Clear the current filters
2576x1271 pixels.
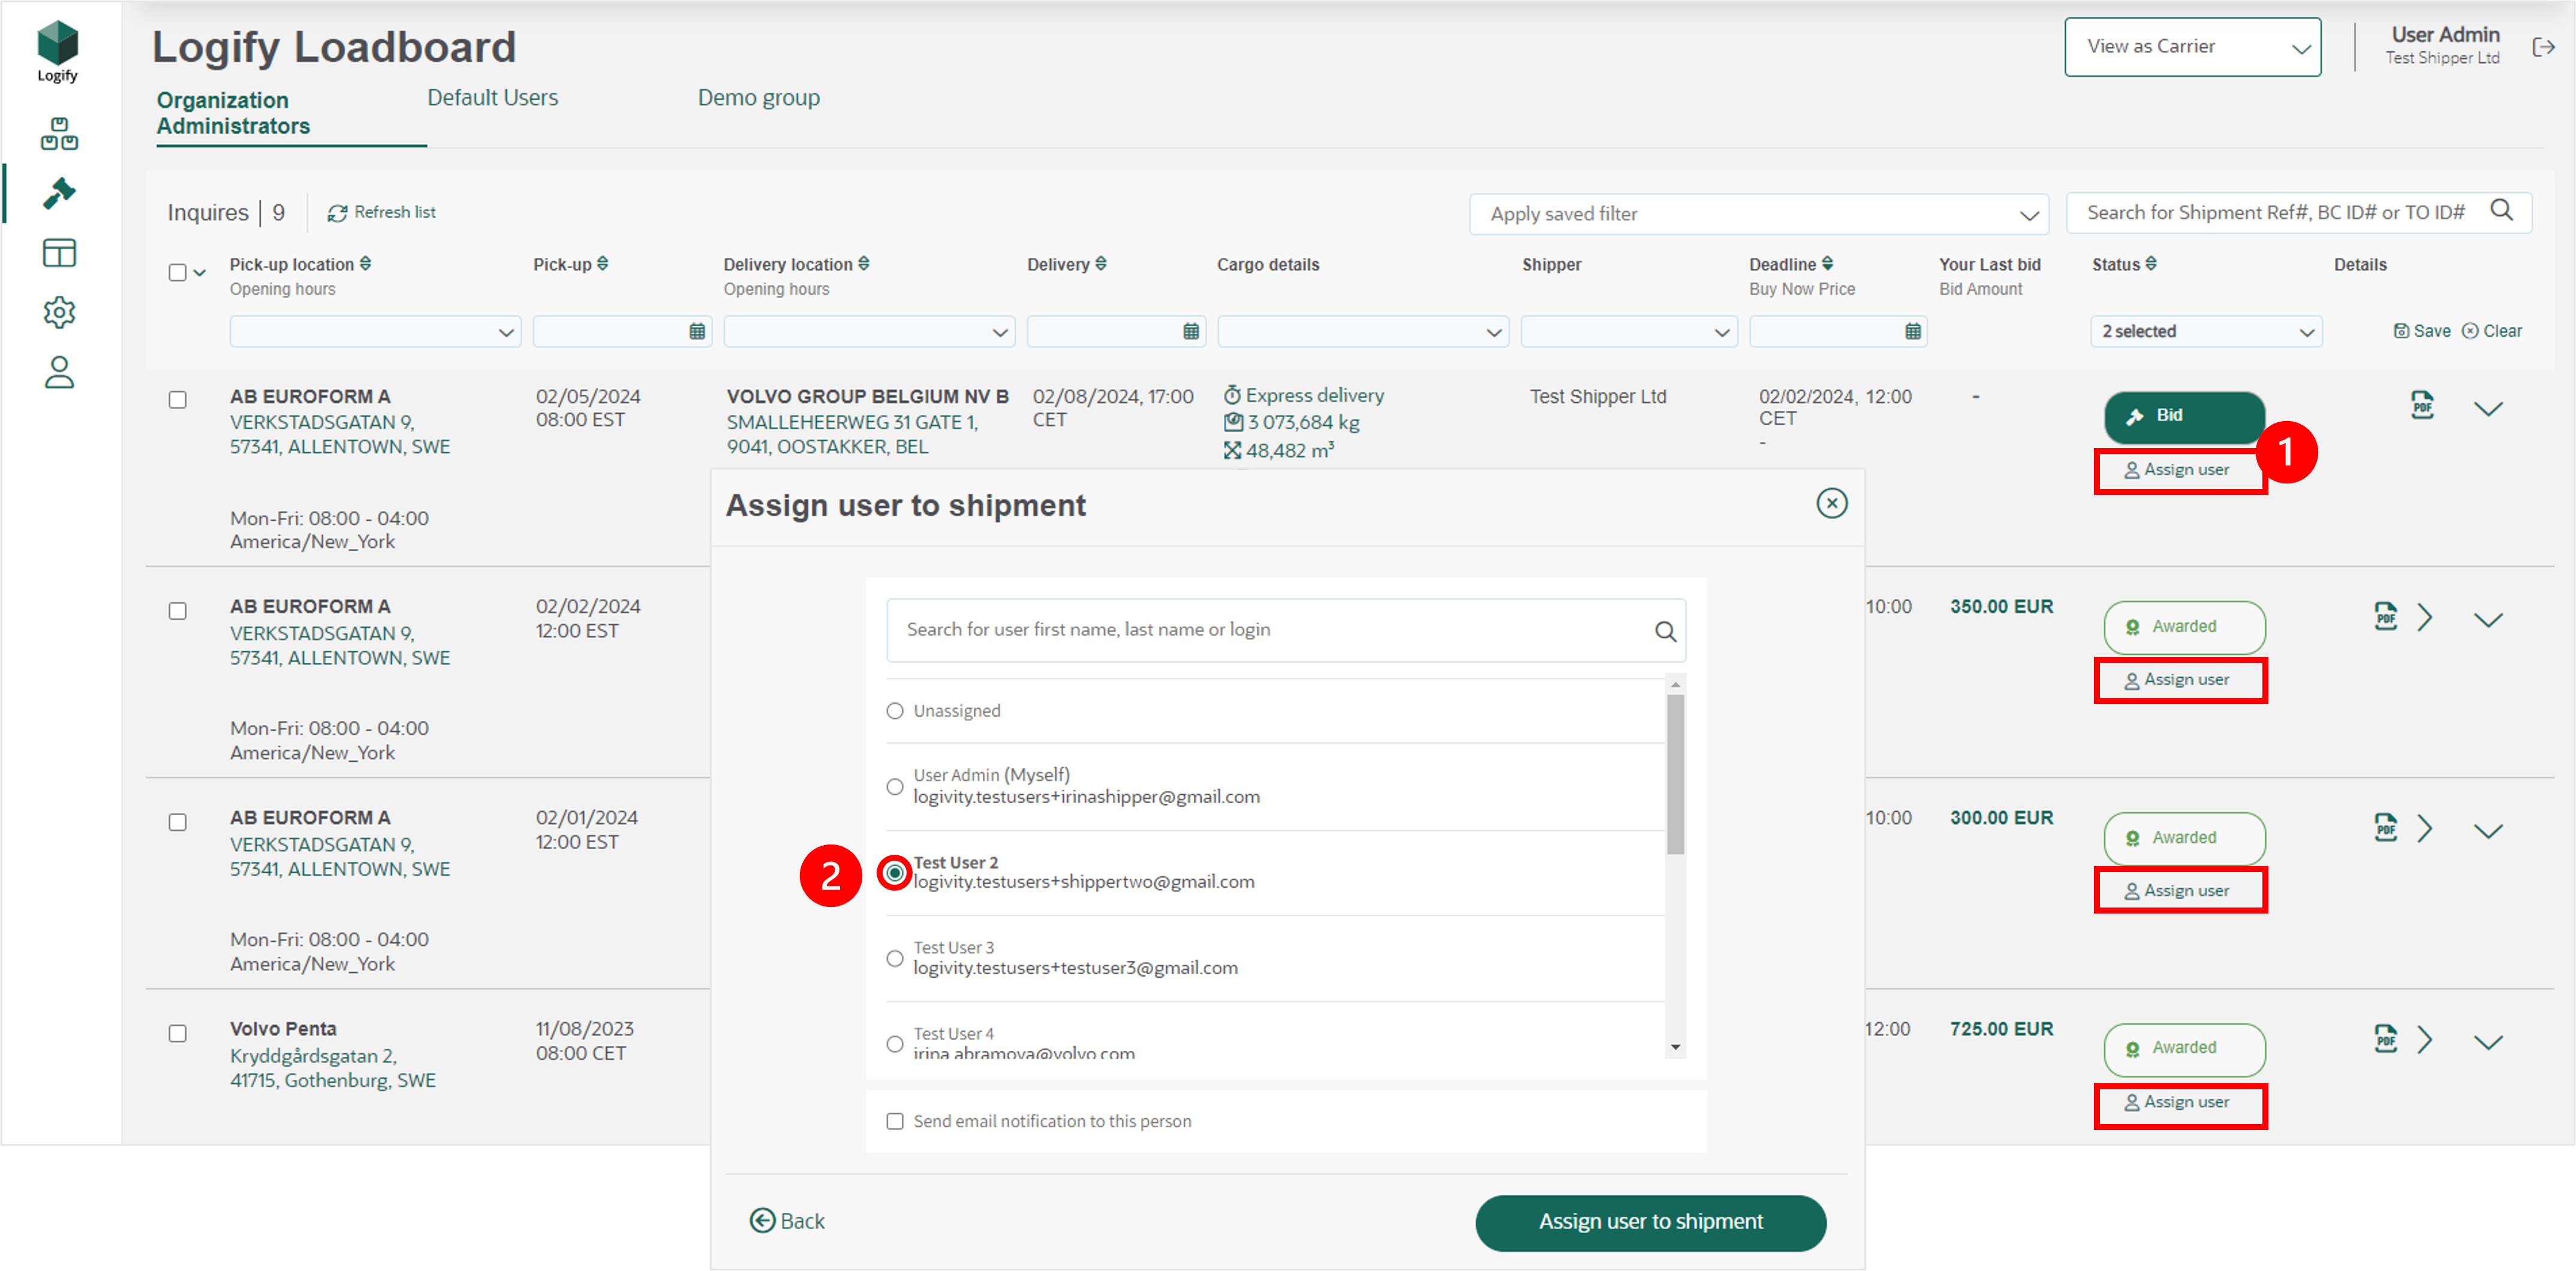point(2491,331)
